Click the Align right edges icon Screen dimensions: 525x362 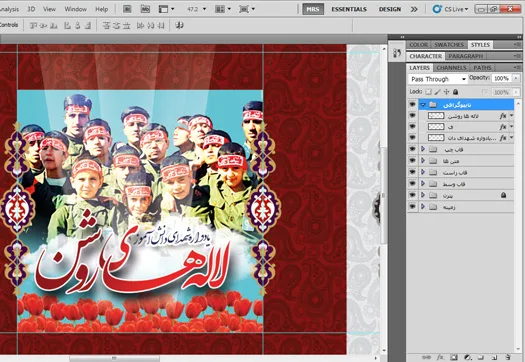(x=88, y=25)
